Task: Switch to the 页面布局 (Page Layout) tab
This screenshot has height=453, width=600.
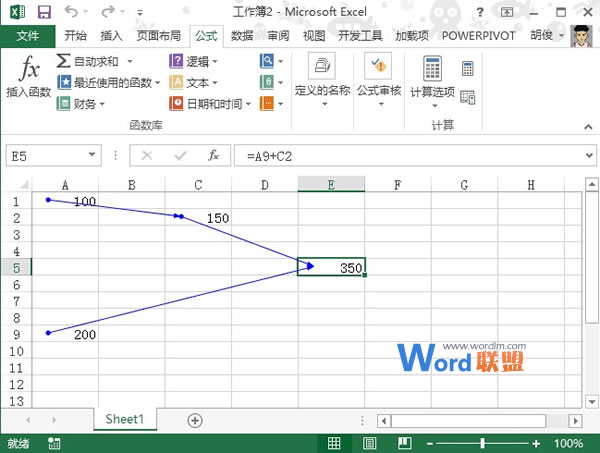Action: tap(159, 36)
